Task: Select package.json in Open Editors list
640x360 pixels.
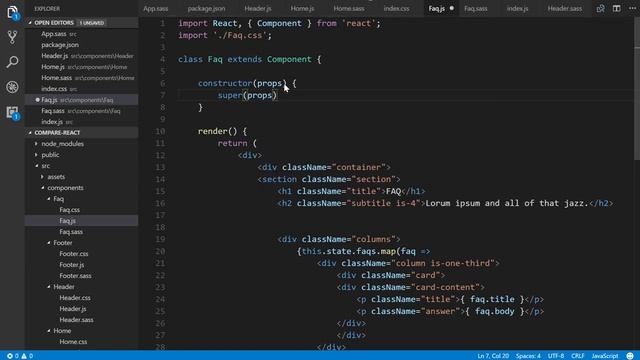Action: coord(60,45)
